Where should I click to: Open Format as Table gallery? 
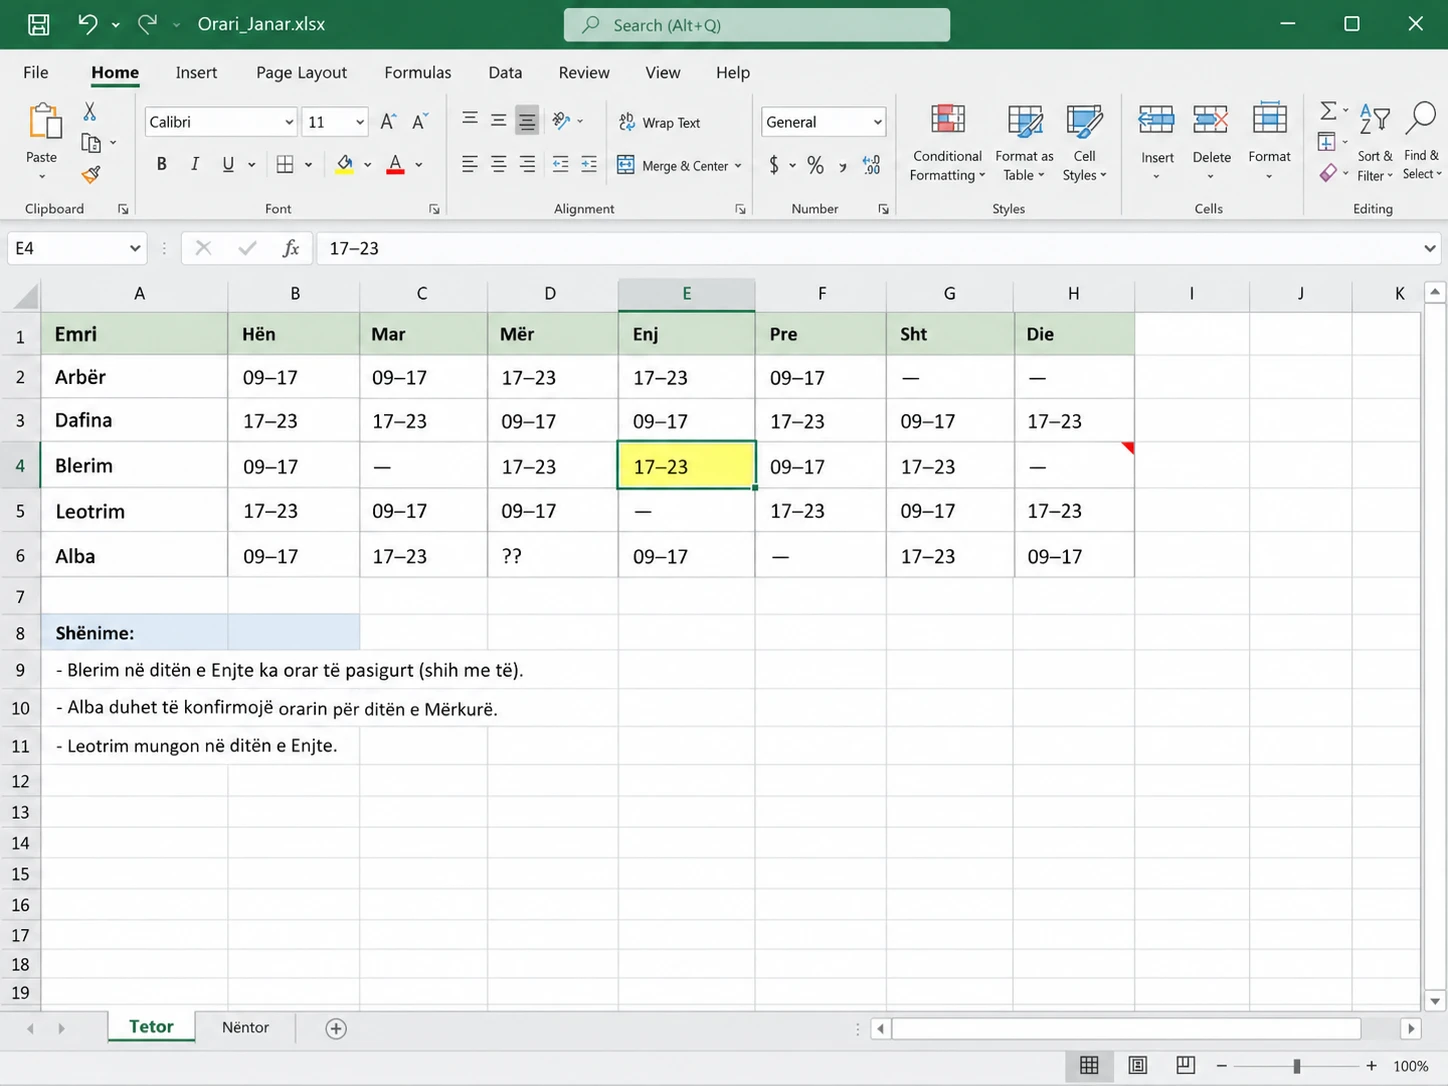tap(1024, 142)
